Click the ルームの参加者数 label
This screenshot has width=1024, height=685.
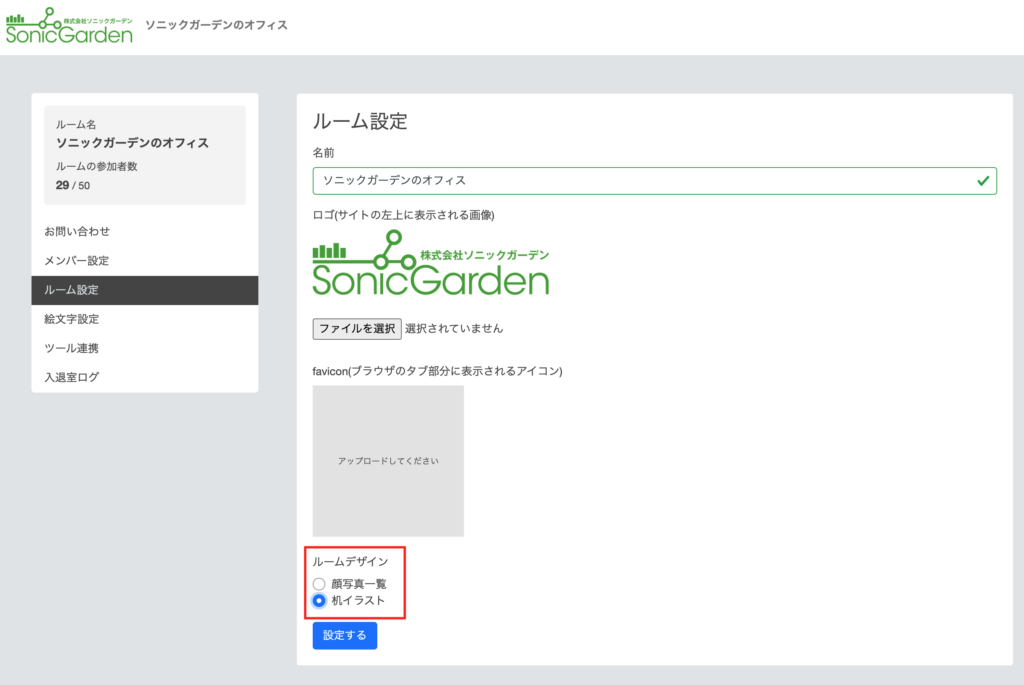pos(97,167)
